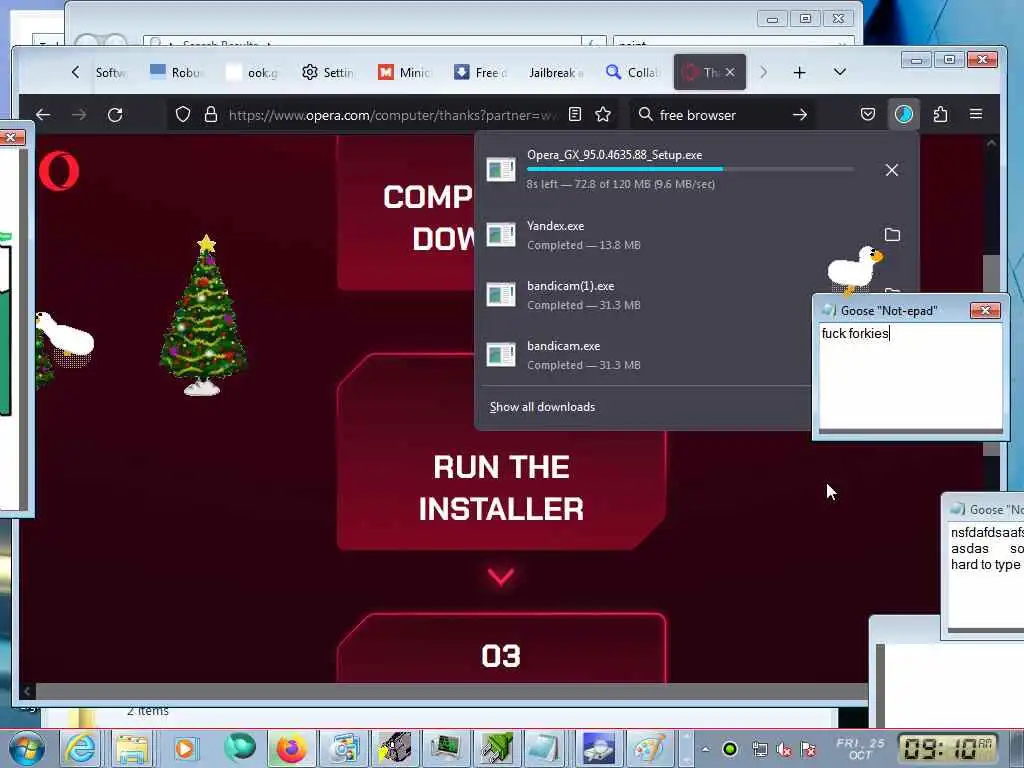The width and height of the screenshot is (1024, 768).
Task: Open the Paint palette taskbar icon
Action: [x=649, y=748]
